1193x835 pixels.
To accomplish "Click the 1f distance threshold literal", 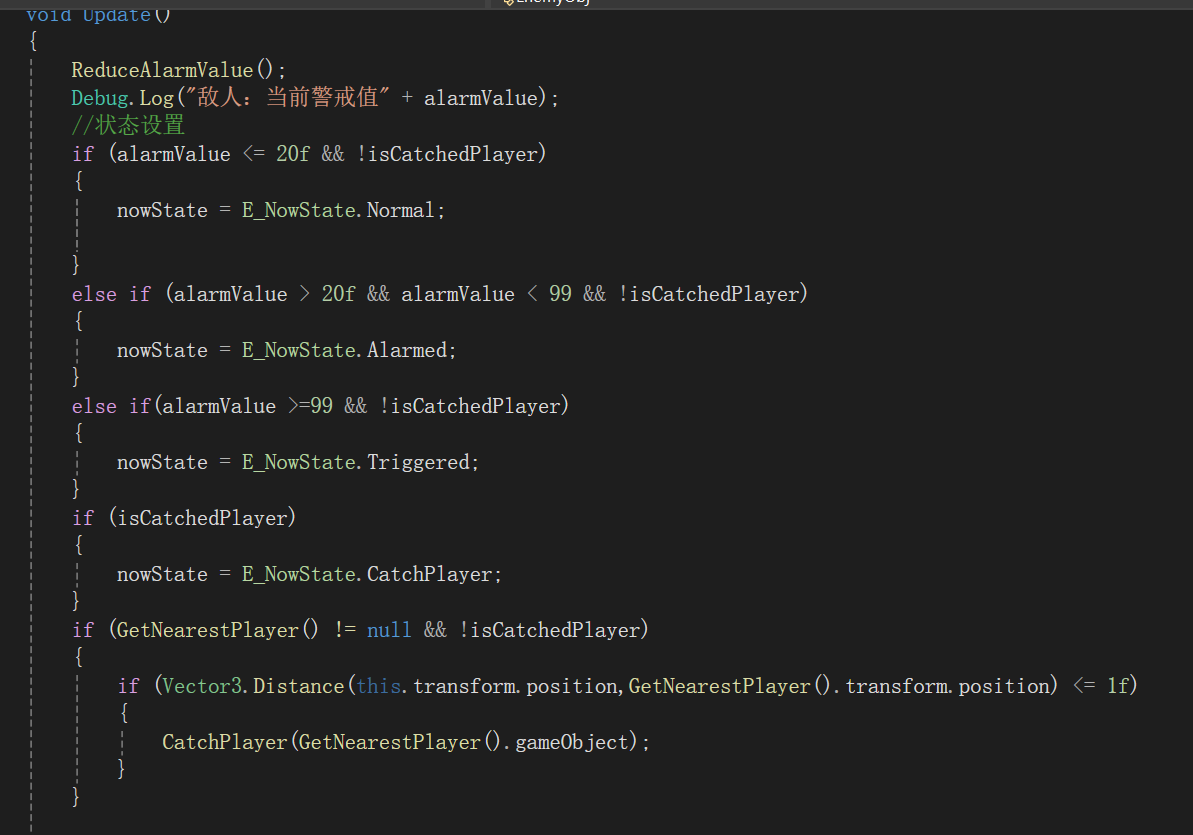I will click(1117, 686).
